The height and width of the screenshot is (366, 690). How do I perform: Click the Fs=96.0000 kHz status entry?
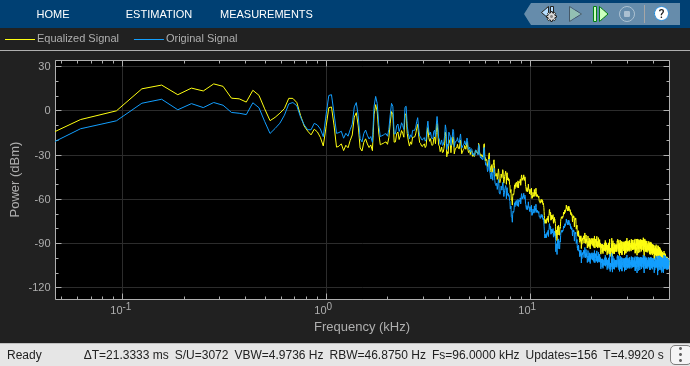tap(476, 355)
